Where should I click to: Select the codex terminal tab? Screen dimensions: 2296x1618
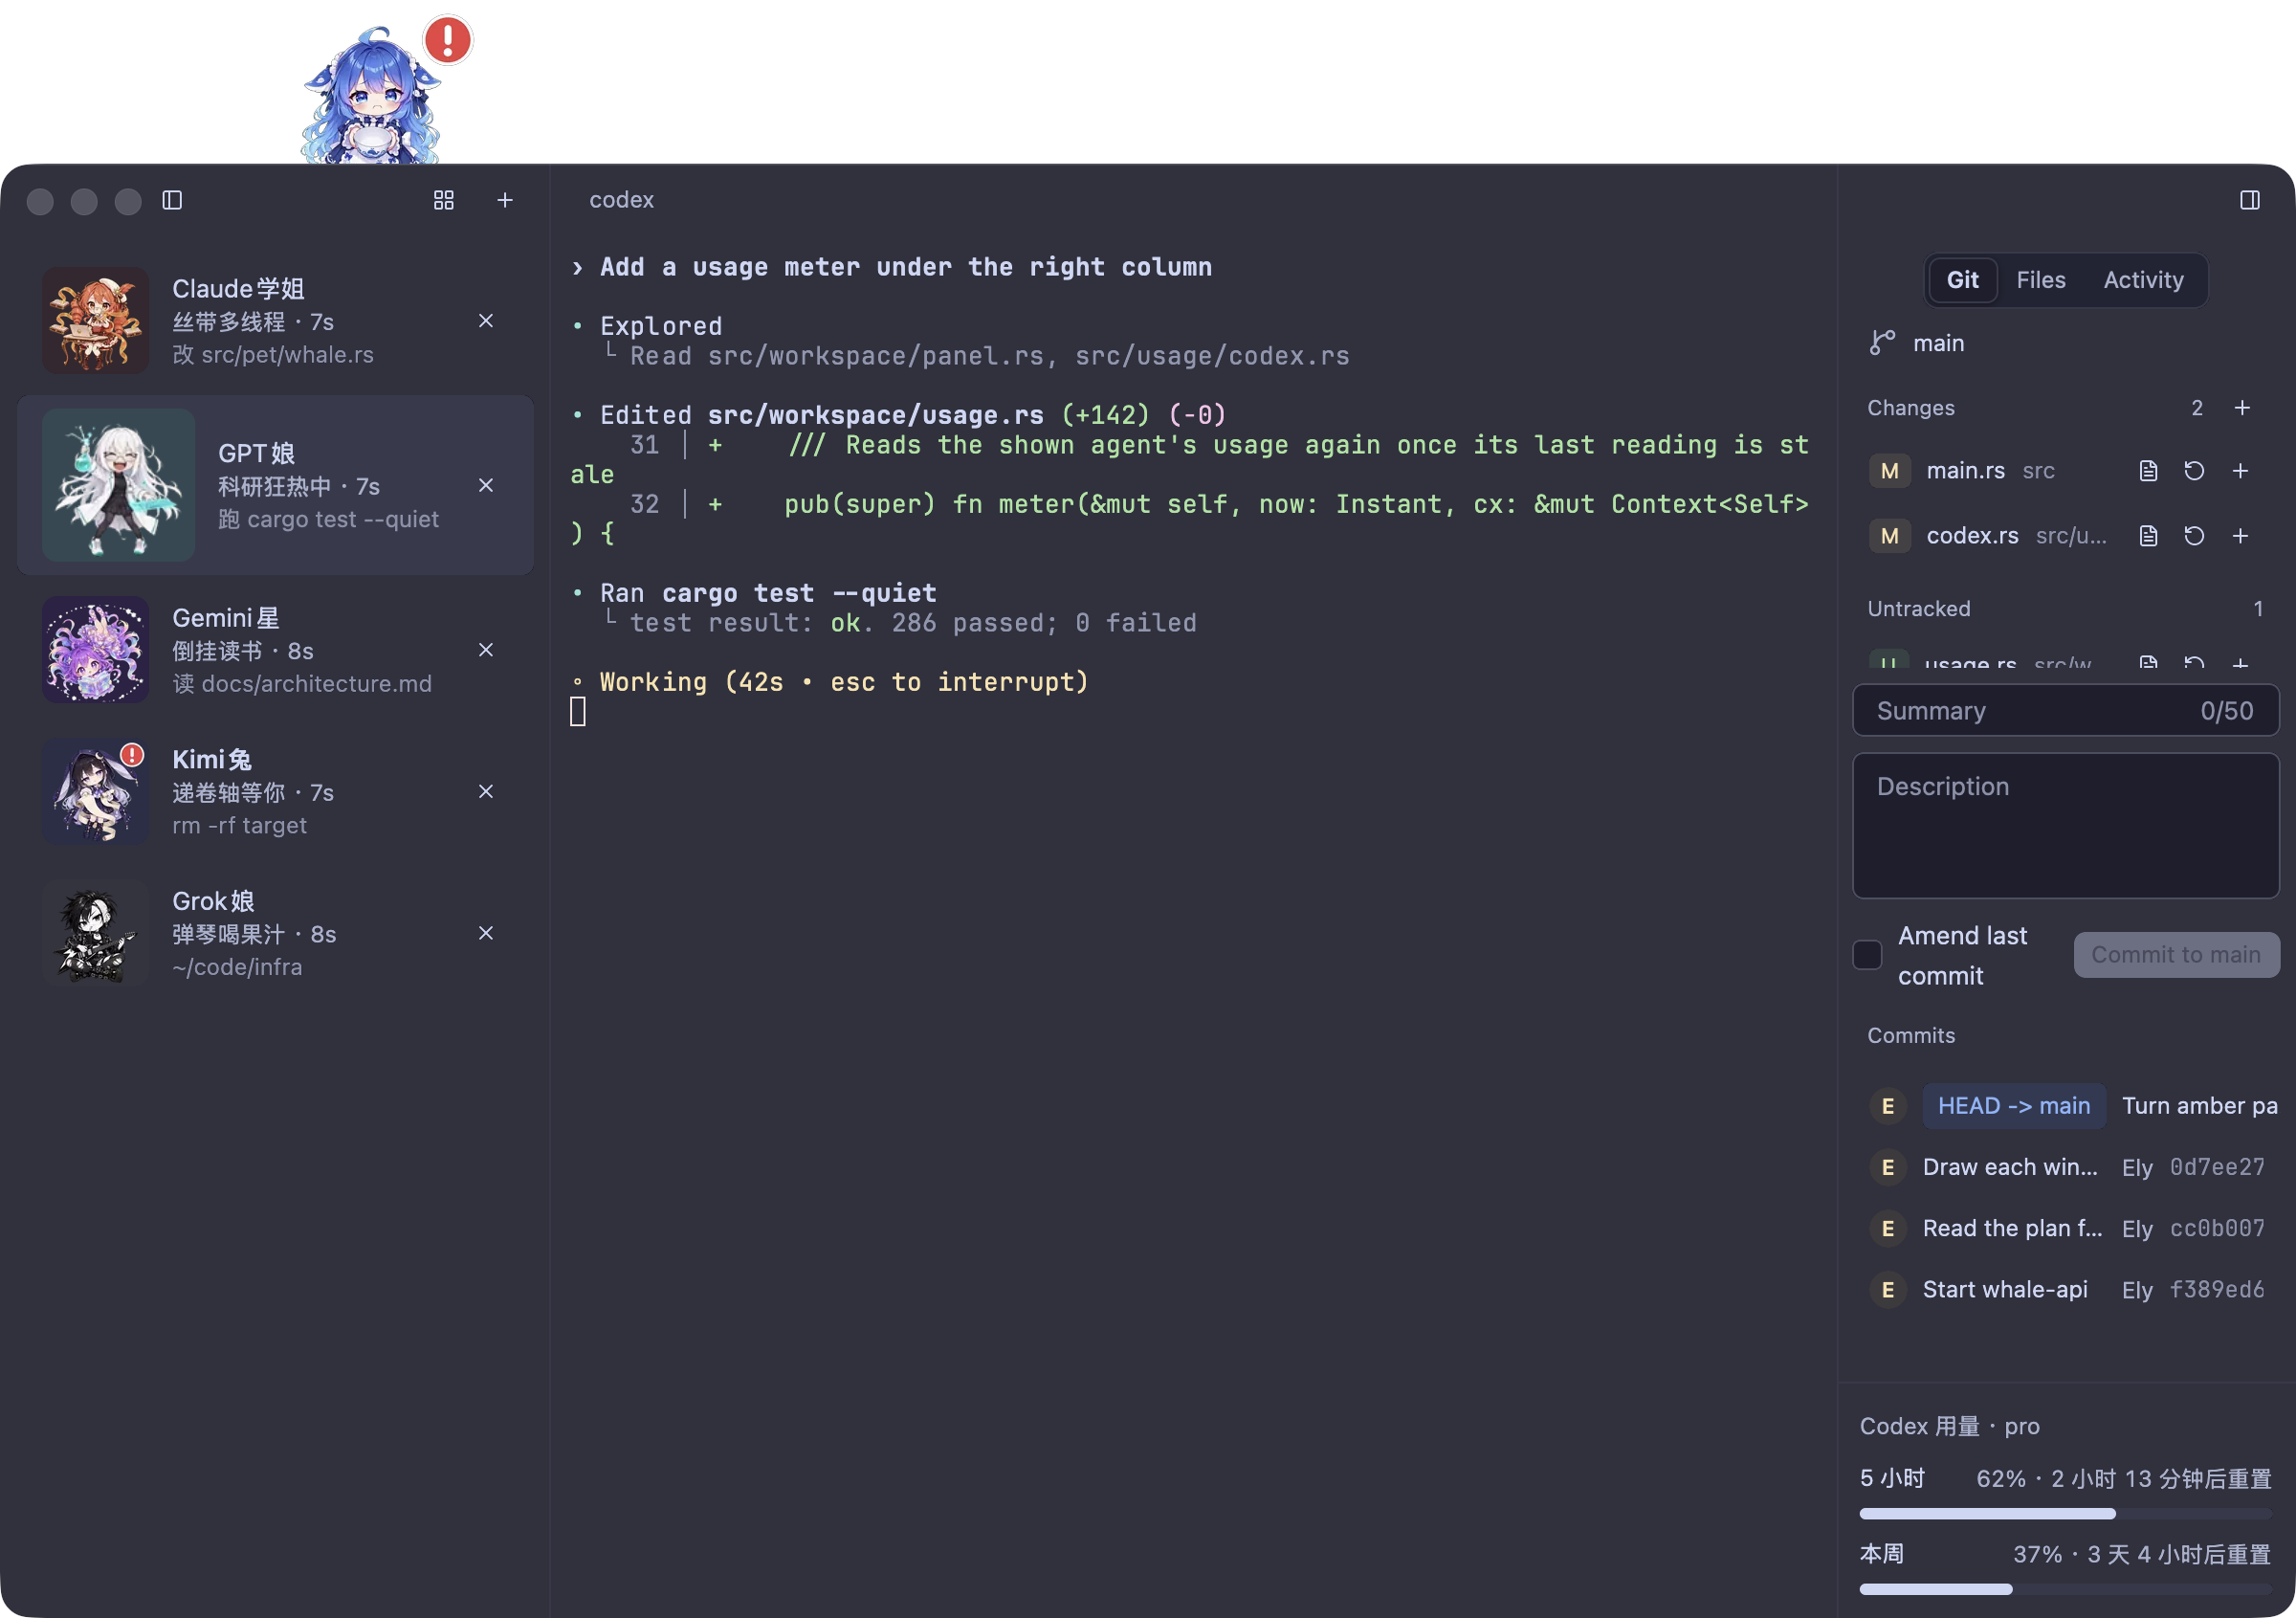pyautogui.click(x=621, y=200)
